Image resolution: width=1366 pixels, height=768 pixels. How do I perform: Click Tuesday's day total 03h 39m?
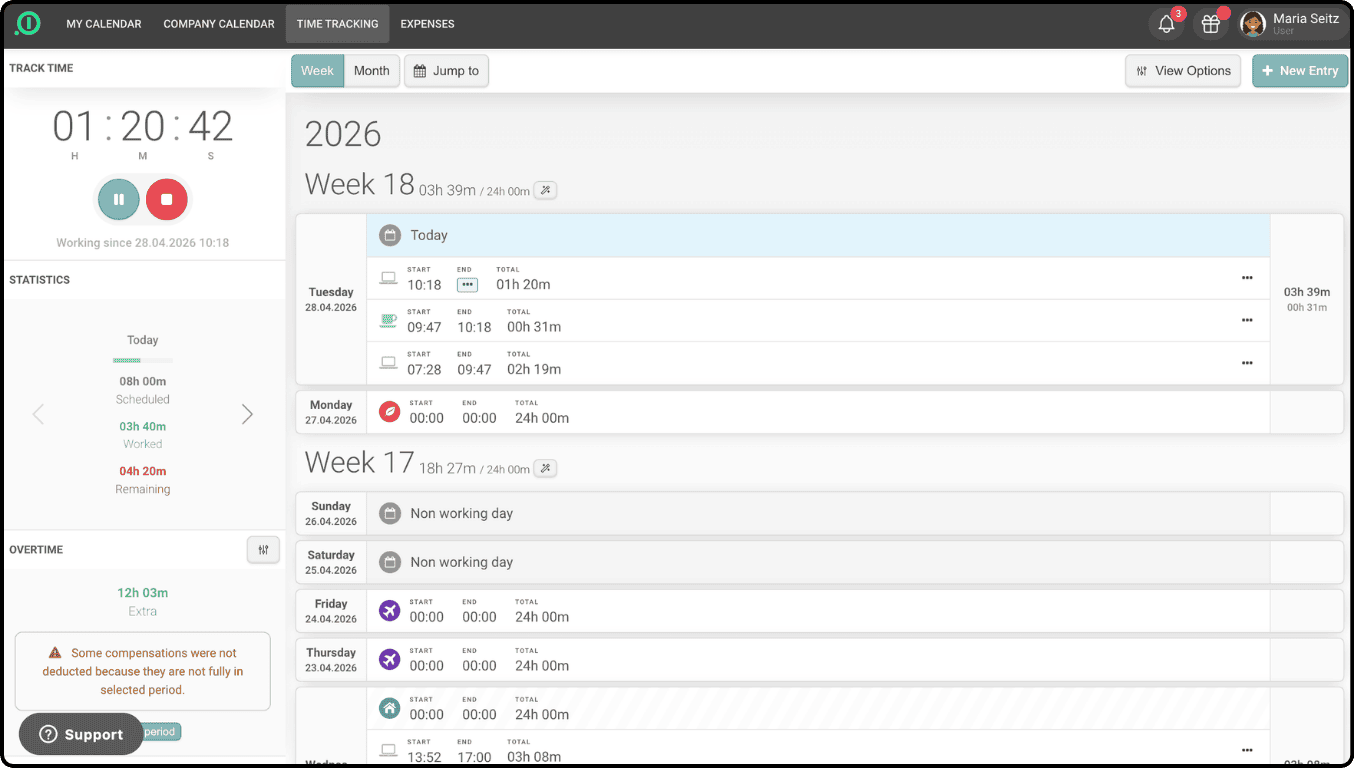[x=1307, y=292]
